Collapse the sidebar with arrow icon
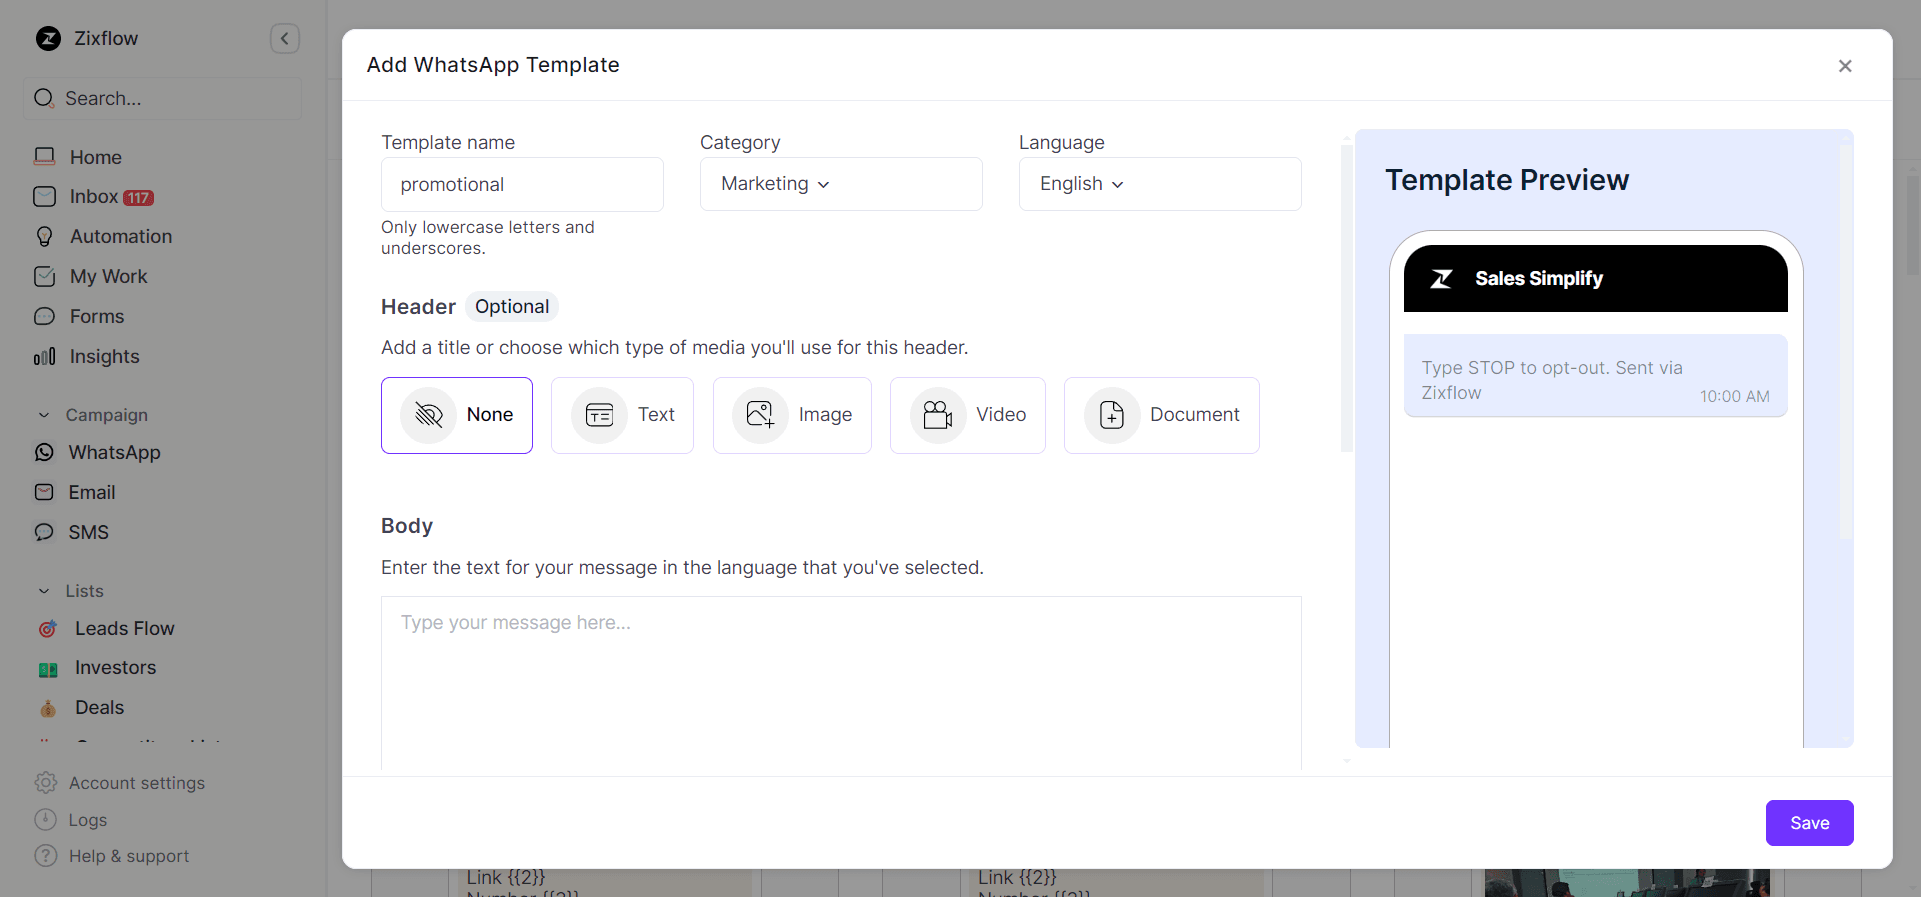Image resolution: width=1921 pixels, height=897 pixels. click(285, 39)
